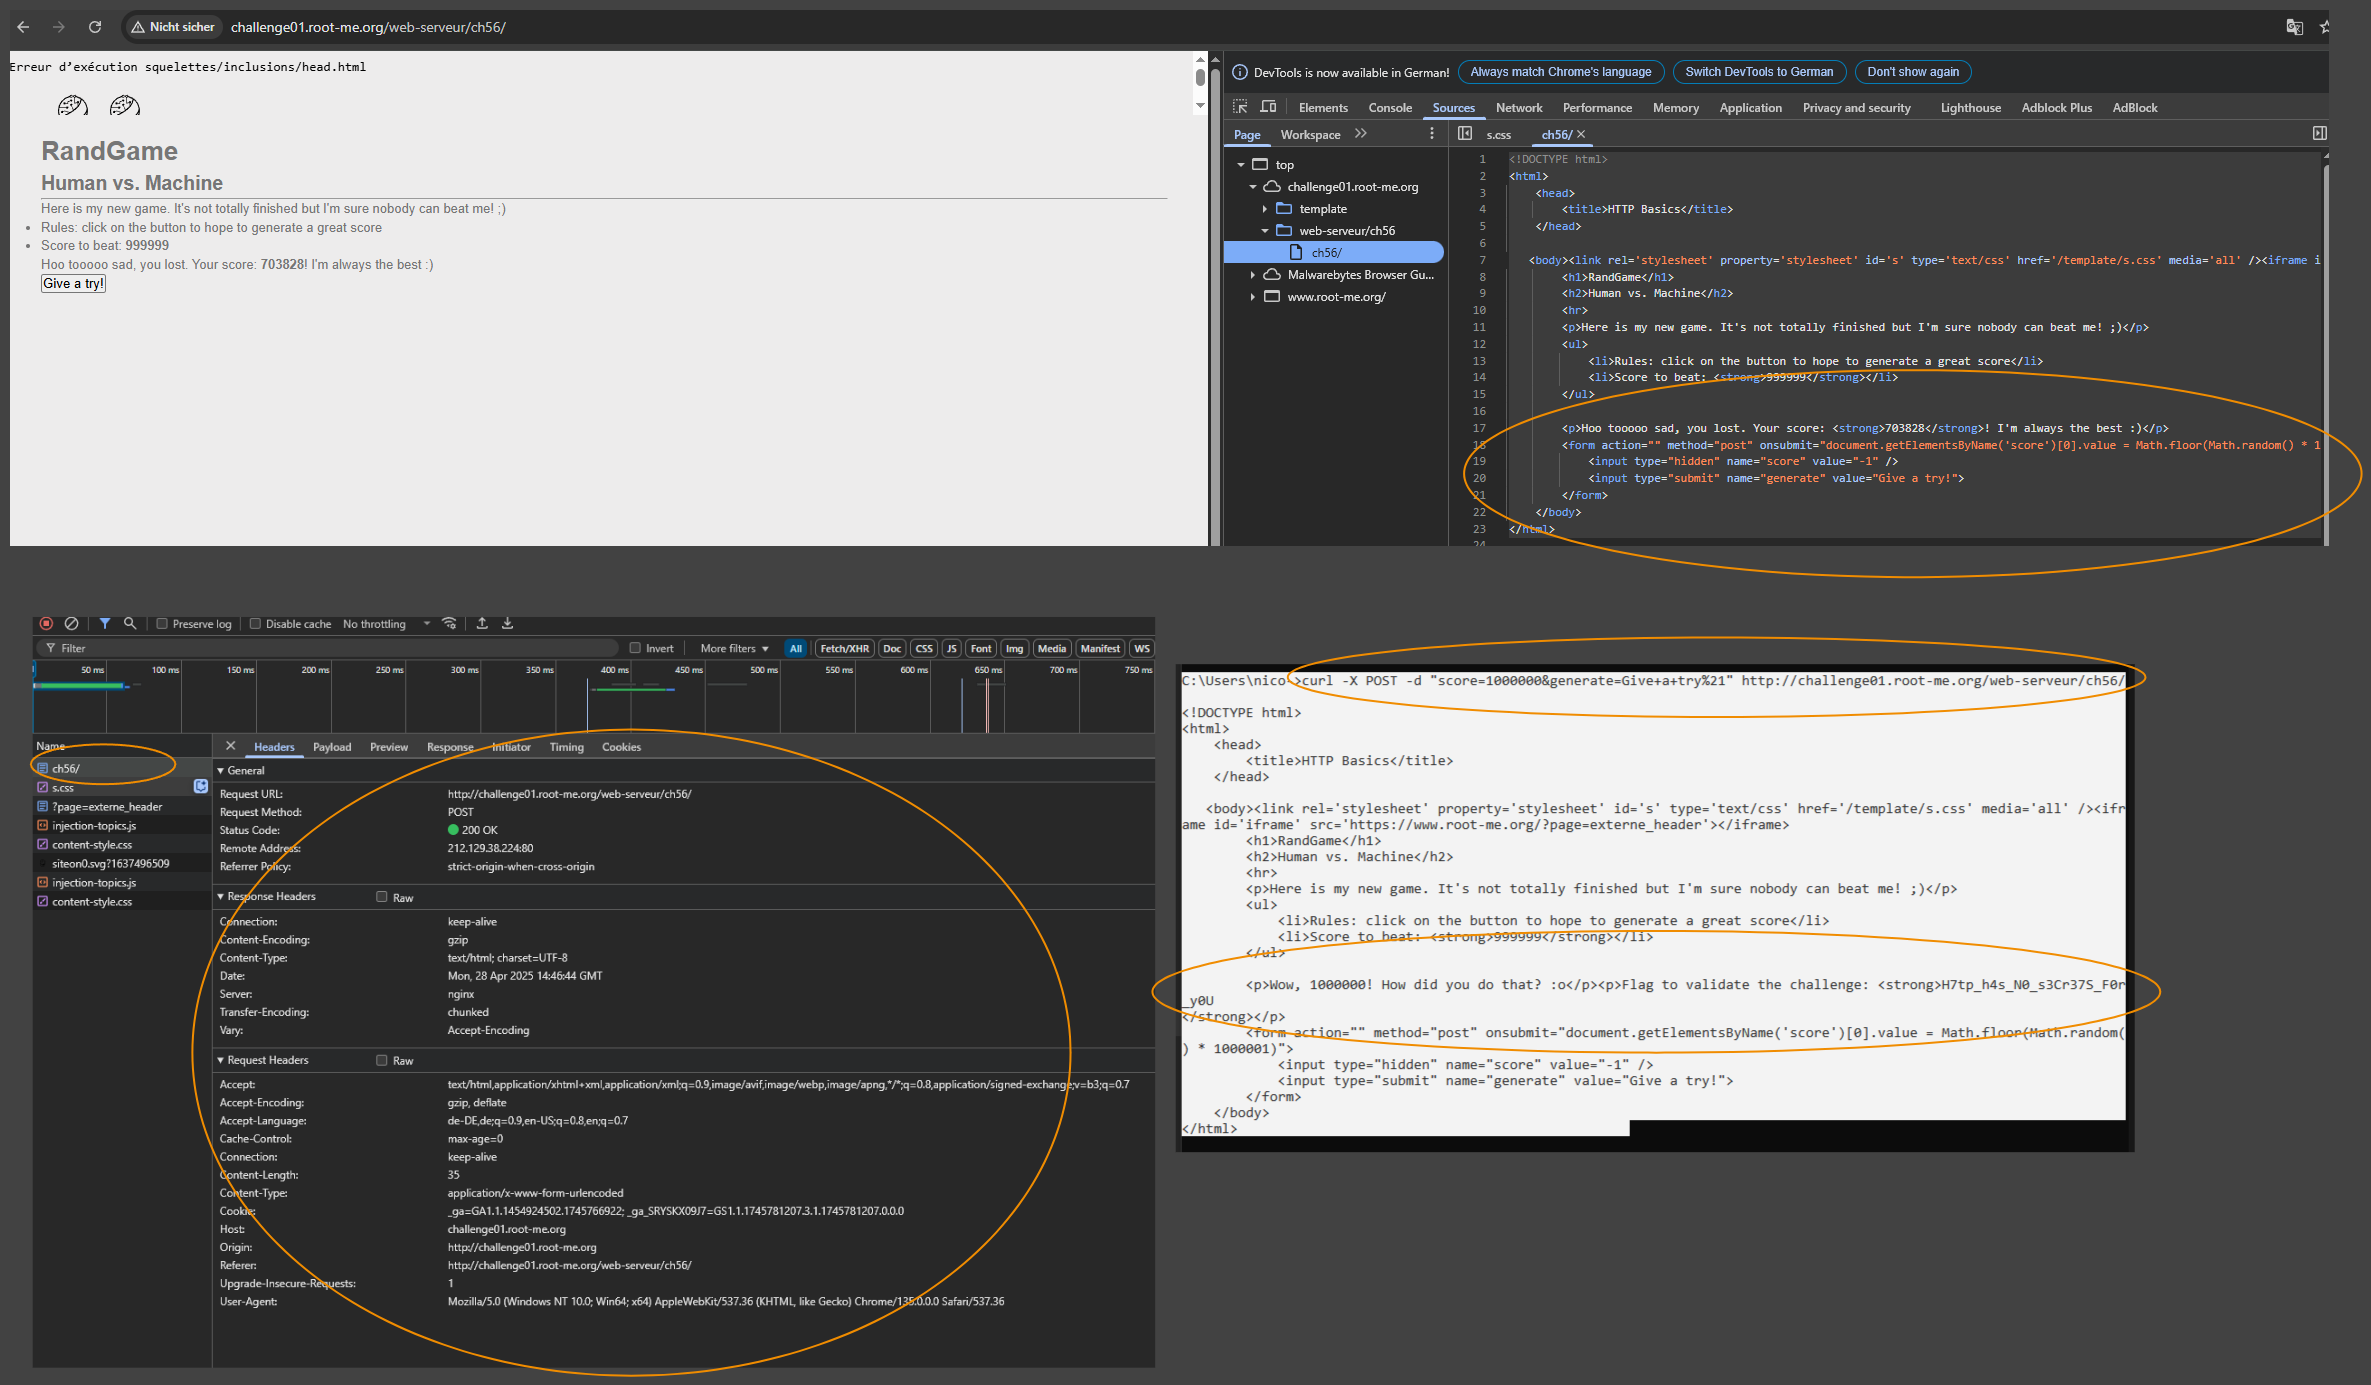
Task: Select the 'CSS' request type filter
Action: [x=924, y=648]
